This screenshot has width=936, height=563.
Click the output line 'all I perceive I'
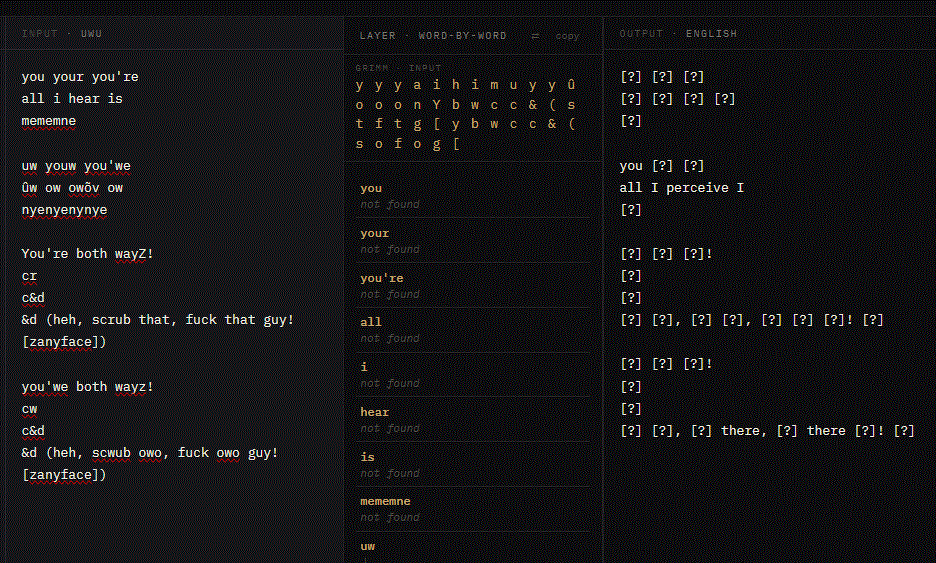682,187
